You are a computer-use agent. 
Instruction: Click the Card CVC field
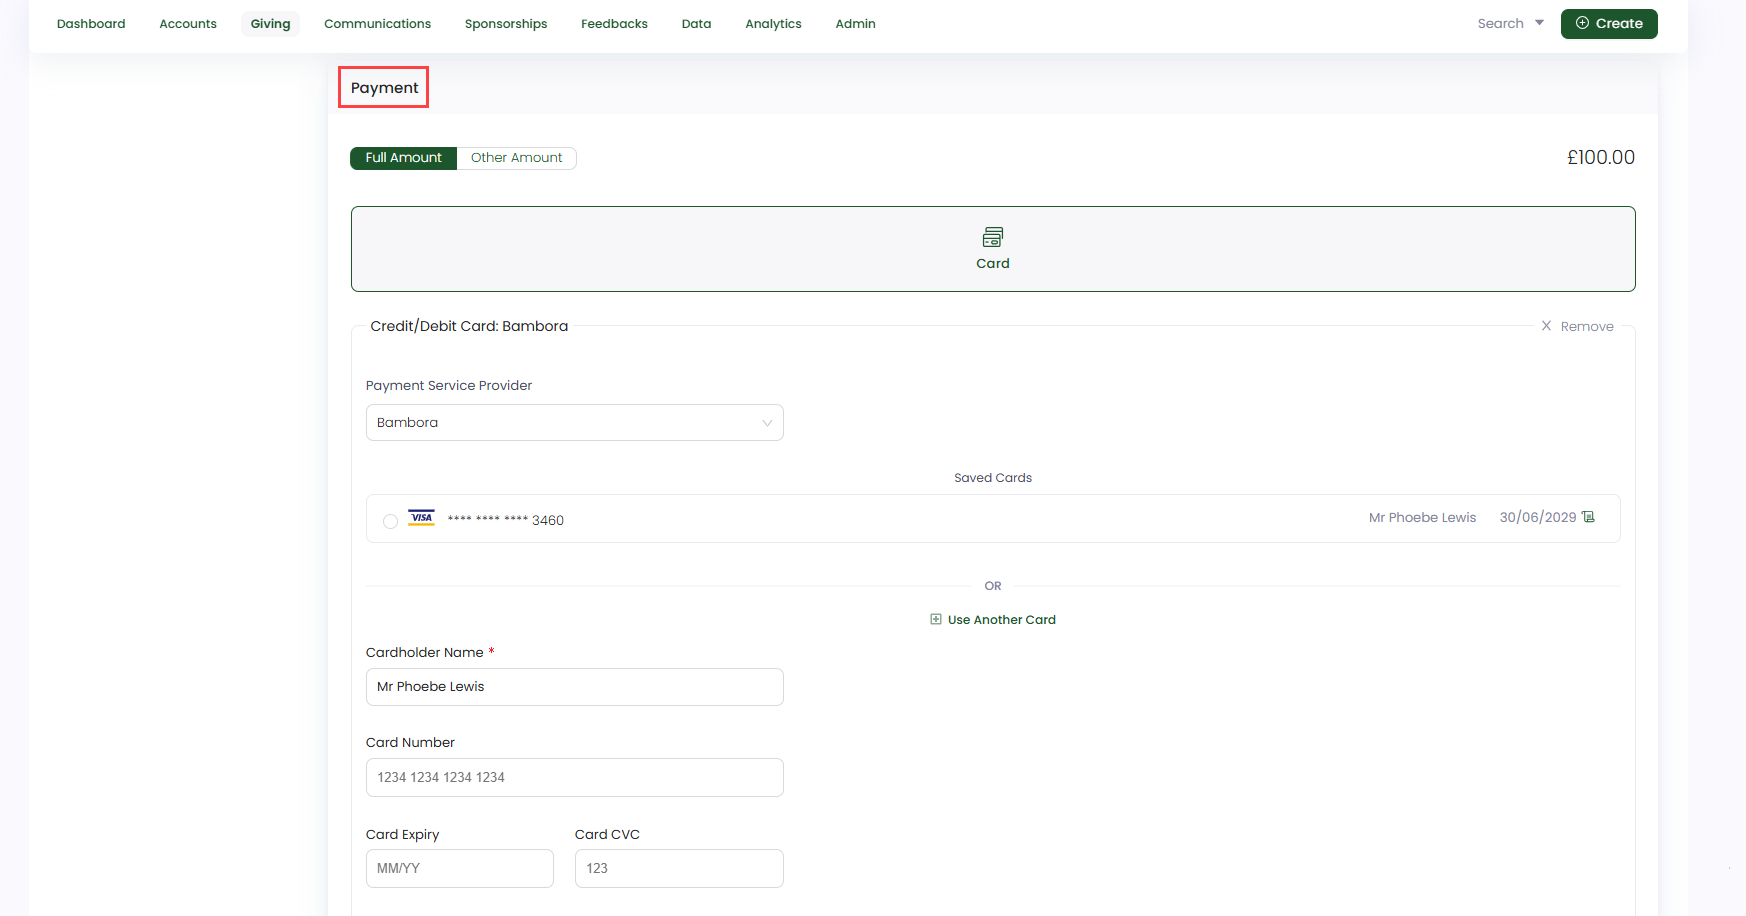(x=679, y=869)
